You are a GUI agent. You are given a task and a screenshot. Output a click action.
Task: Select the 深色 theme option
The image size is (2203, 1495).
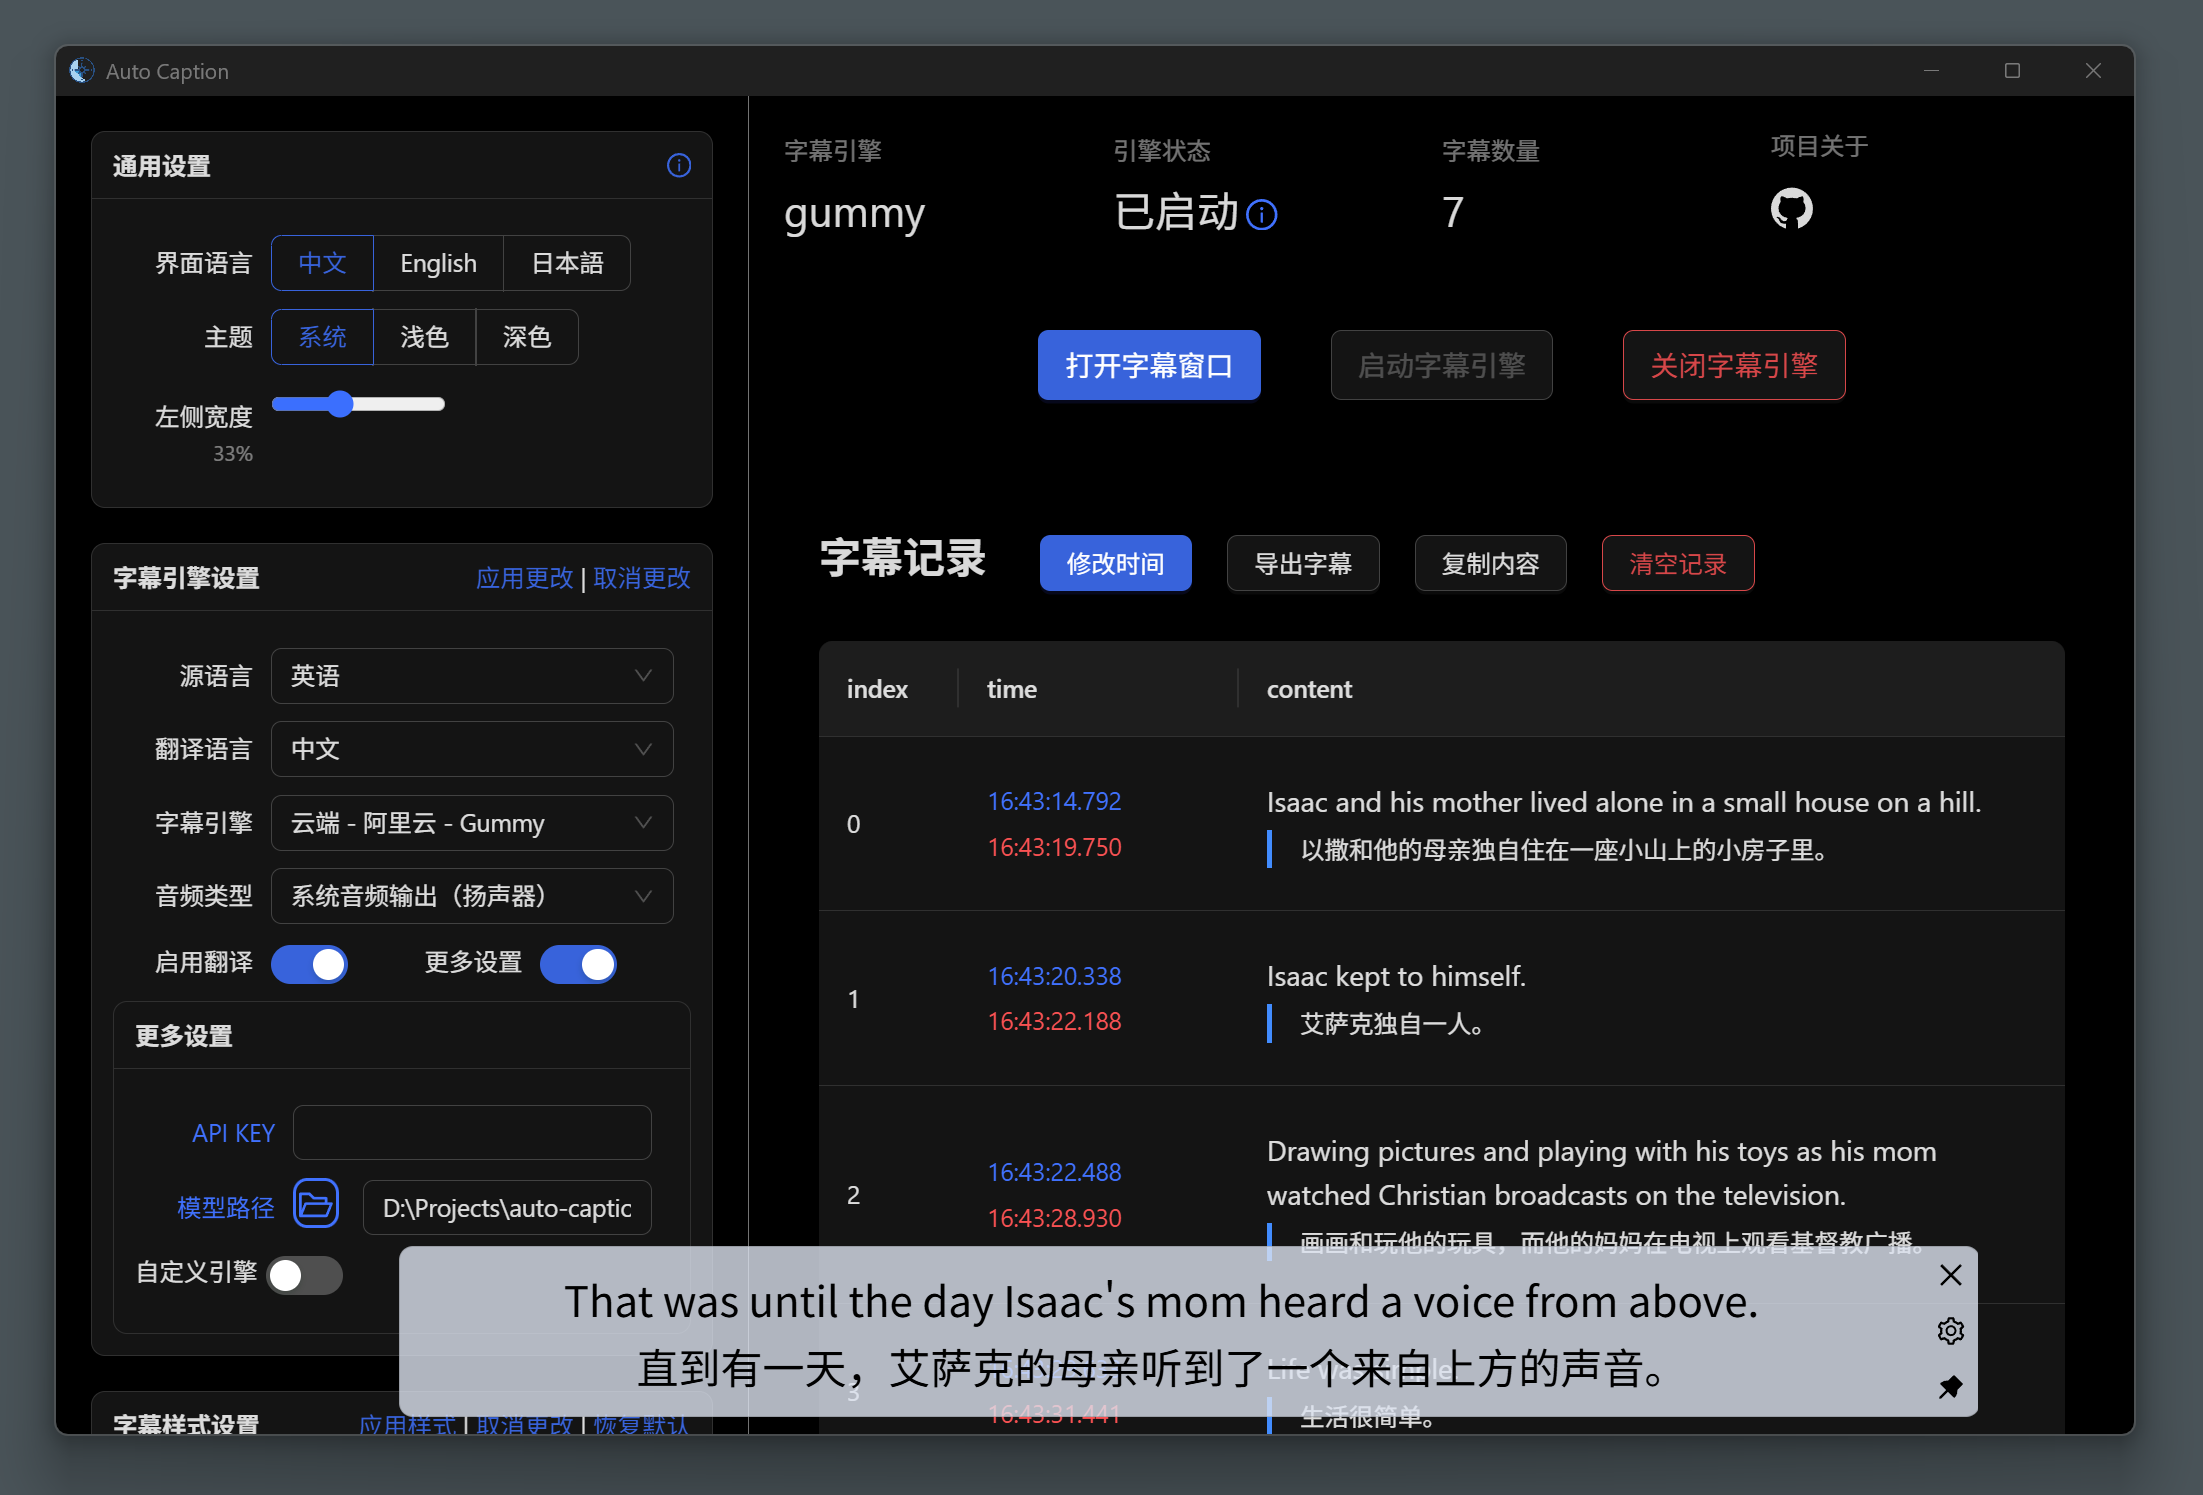[526, 337]
